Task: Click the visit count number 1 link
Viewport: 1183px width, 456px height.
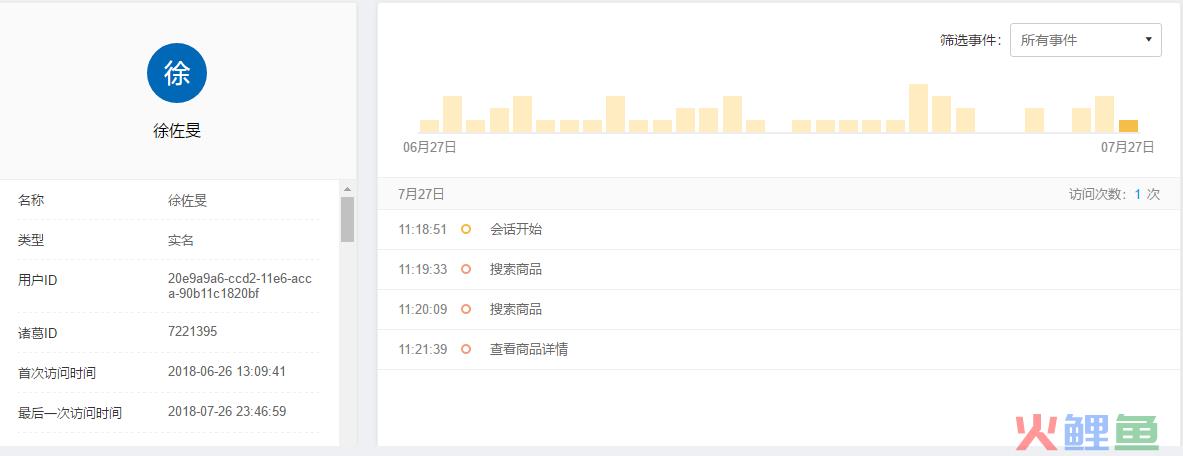Action: [1138, 194]
